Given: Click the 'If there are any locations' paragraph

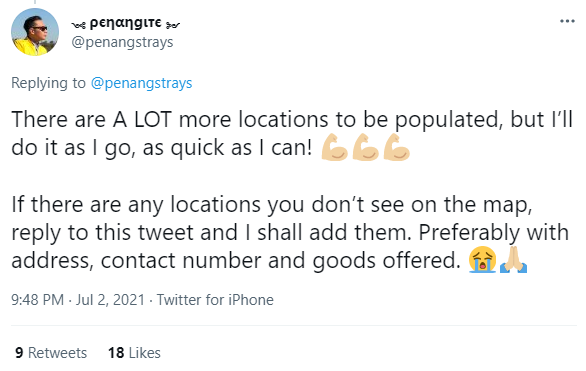Looking at the screenshot, I should (x=290, y=232).
